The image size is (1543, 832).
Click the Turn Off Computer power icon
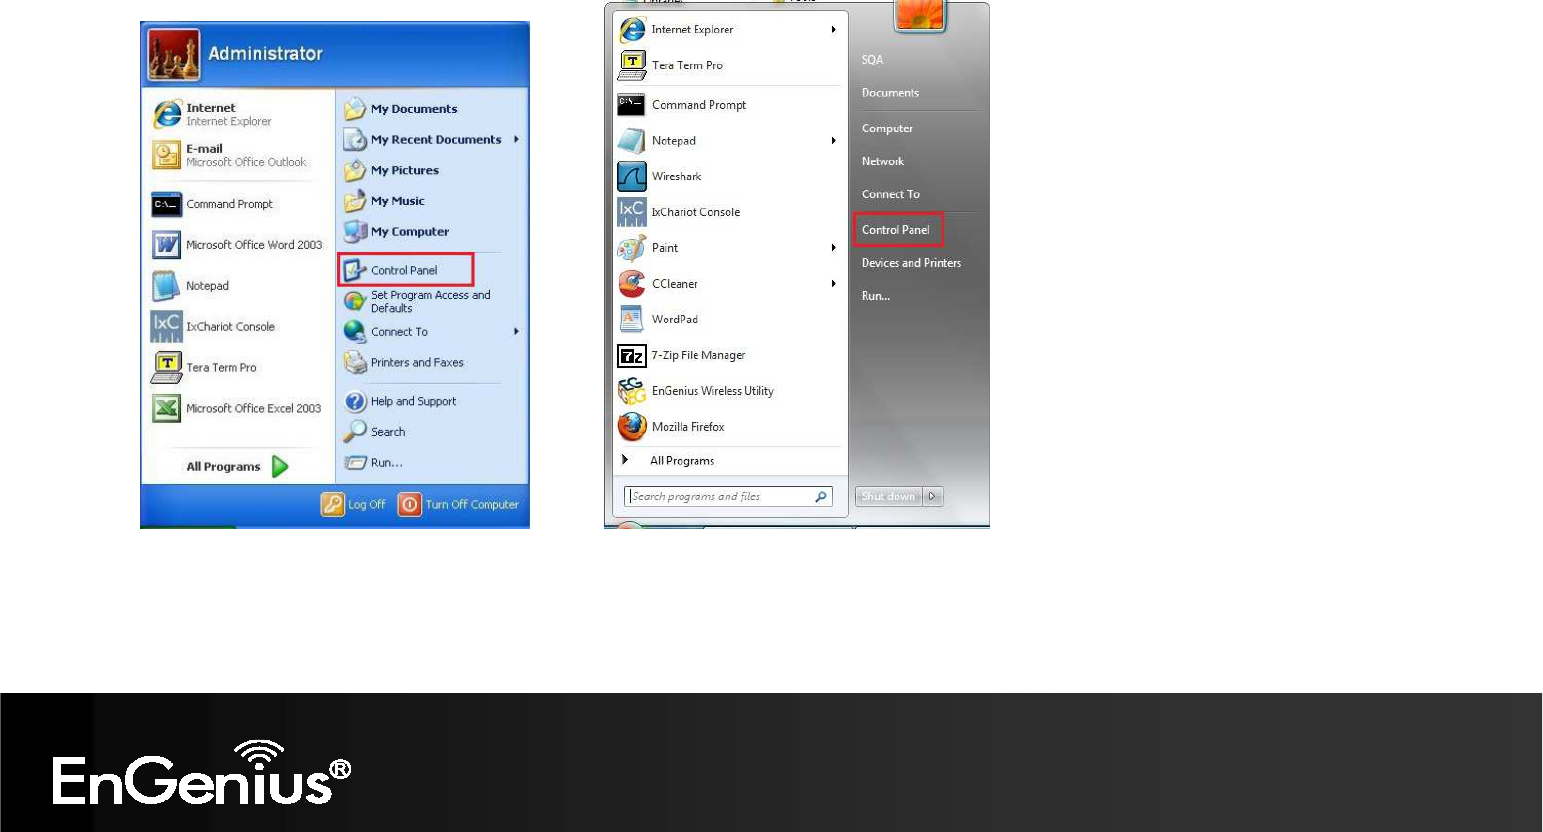point(410,504)
